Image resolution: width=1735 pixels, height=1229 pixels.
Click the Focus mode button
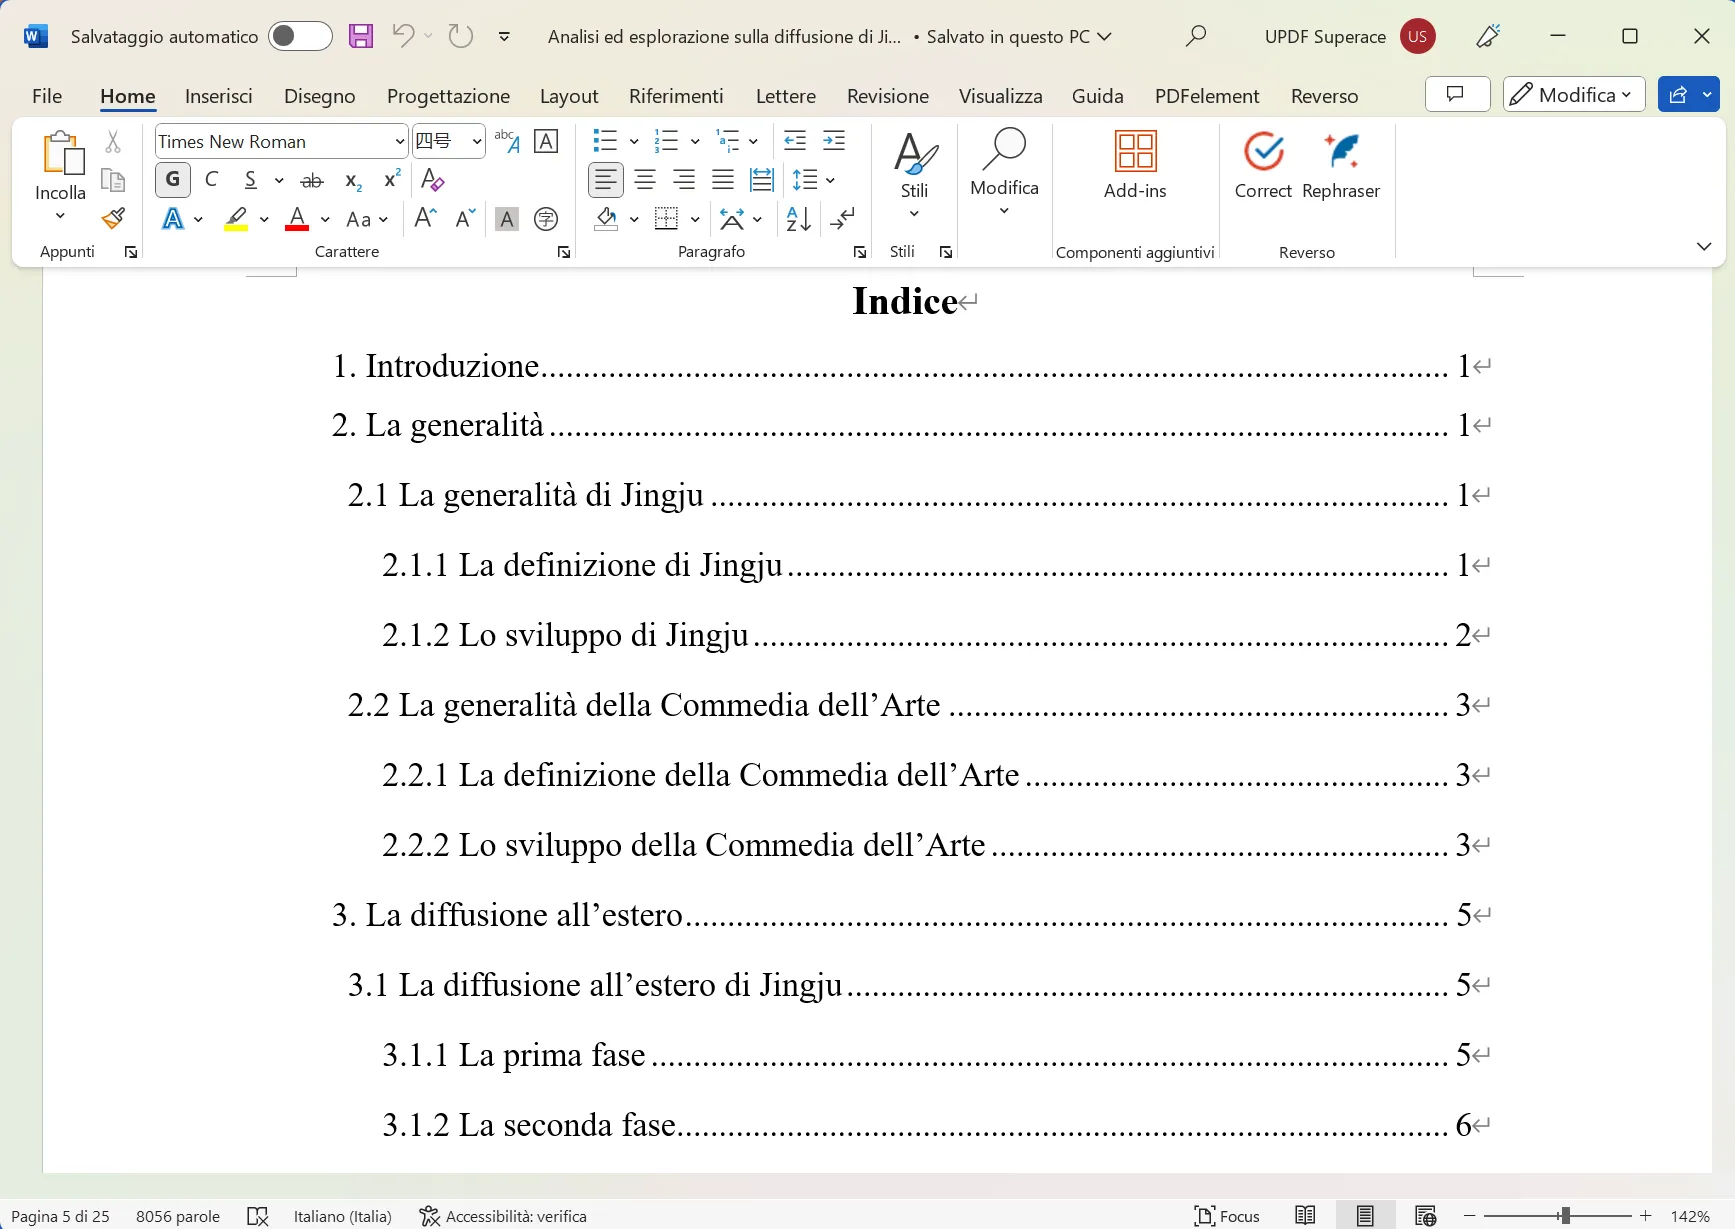(1227, 1215)
